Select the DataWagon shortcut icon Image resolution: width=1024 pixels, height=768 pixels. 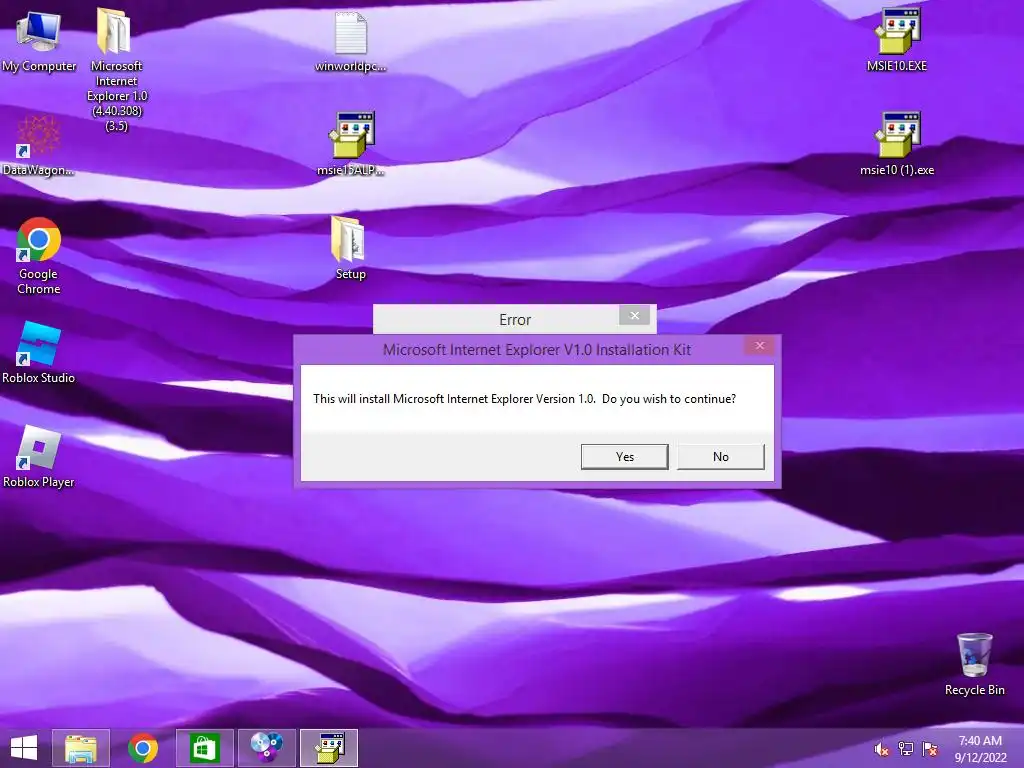click(38, 145)
